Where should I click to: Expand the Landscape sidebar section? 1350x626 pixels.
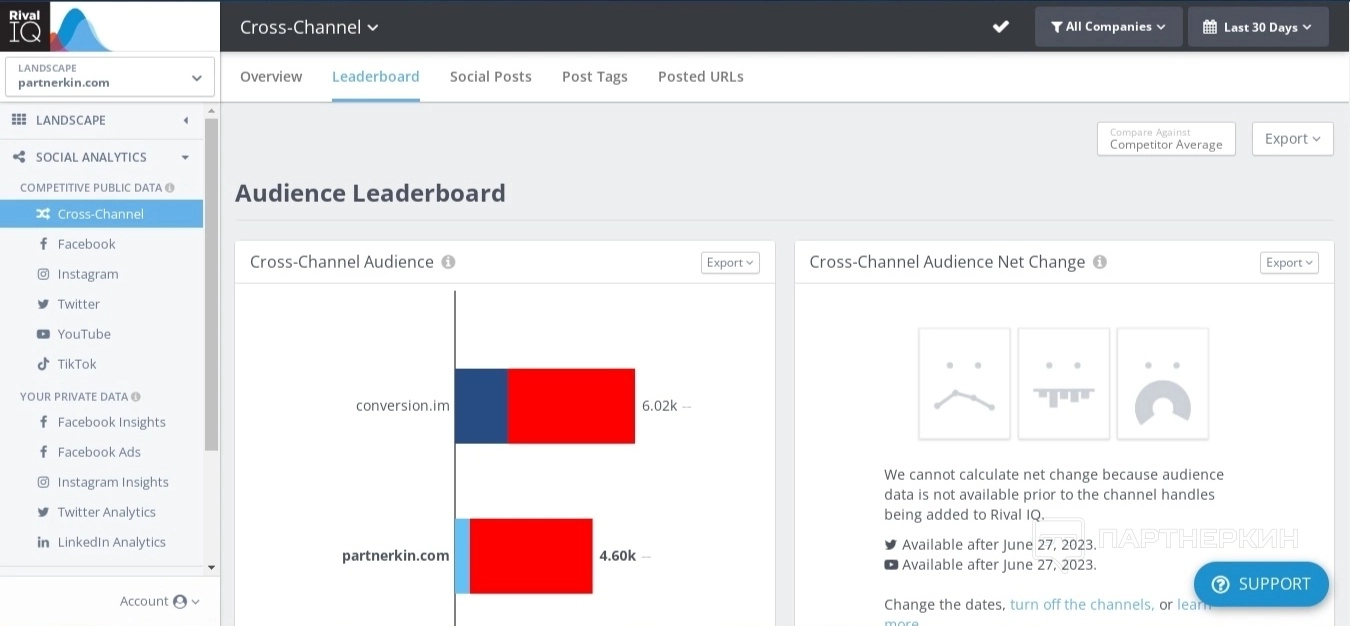tap(185, 120)
